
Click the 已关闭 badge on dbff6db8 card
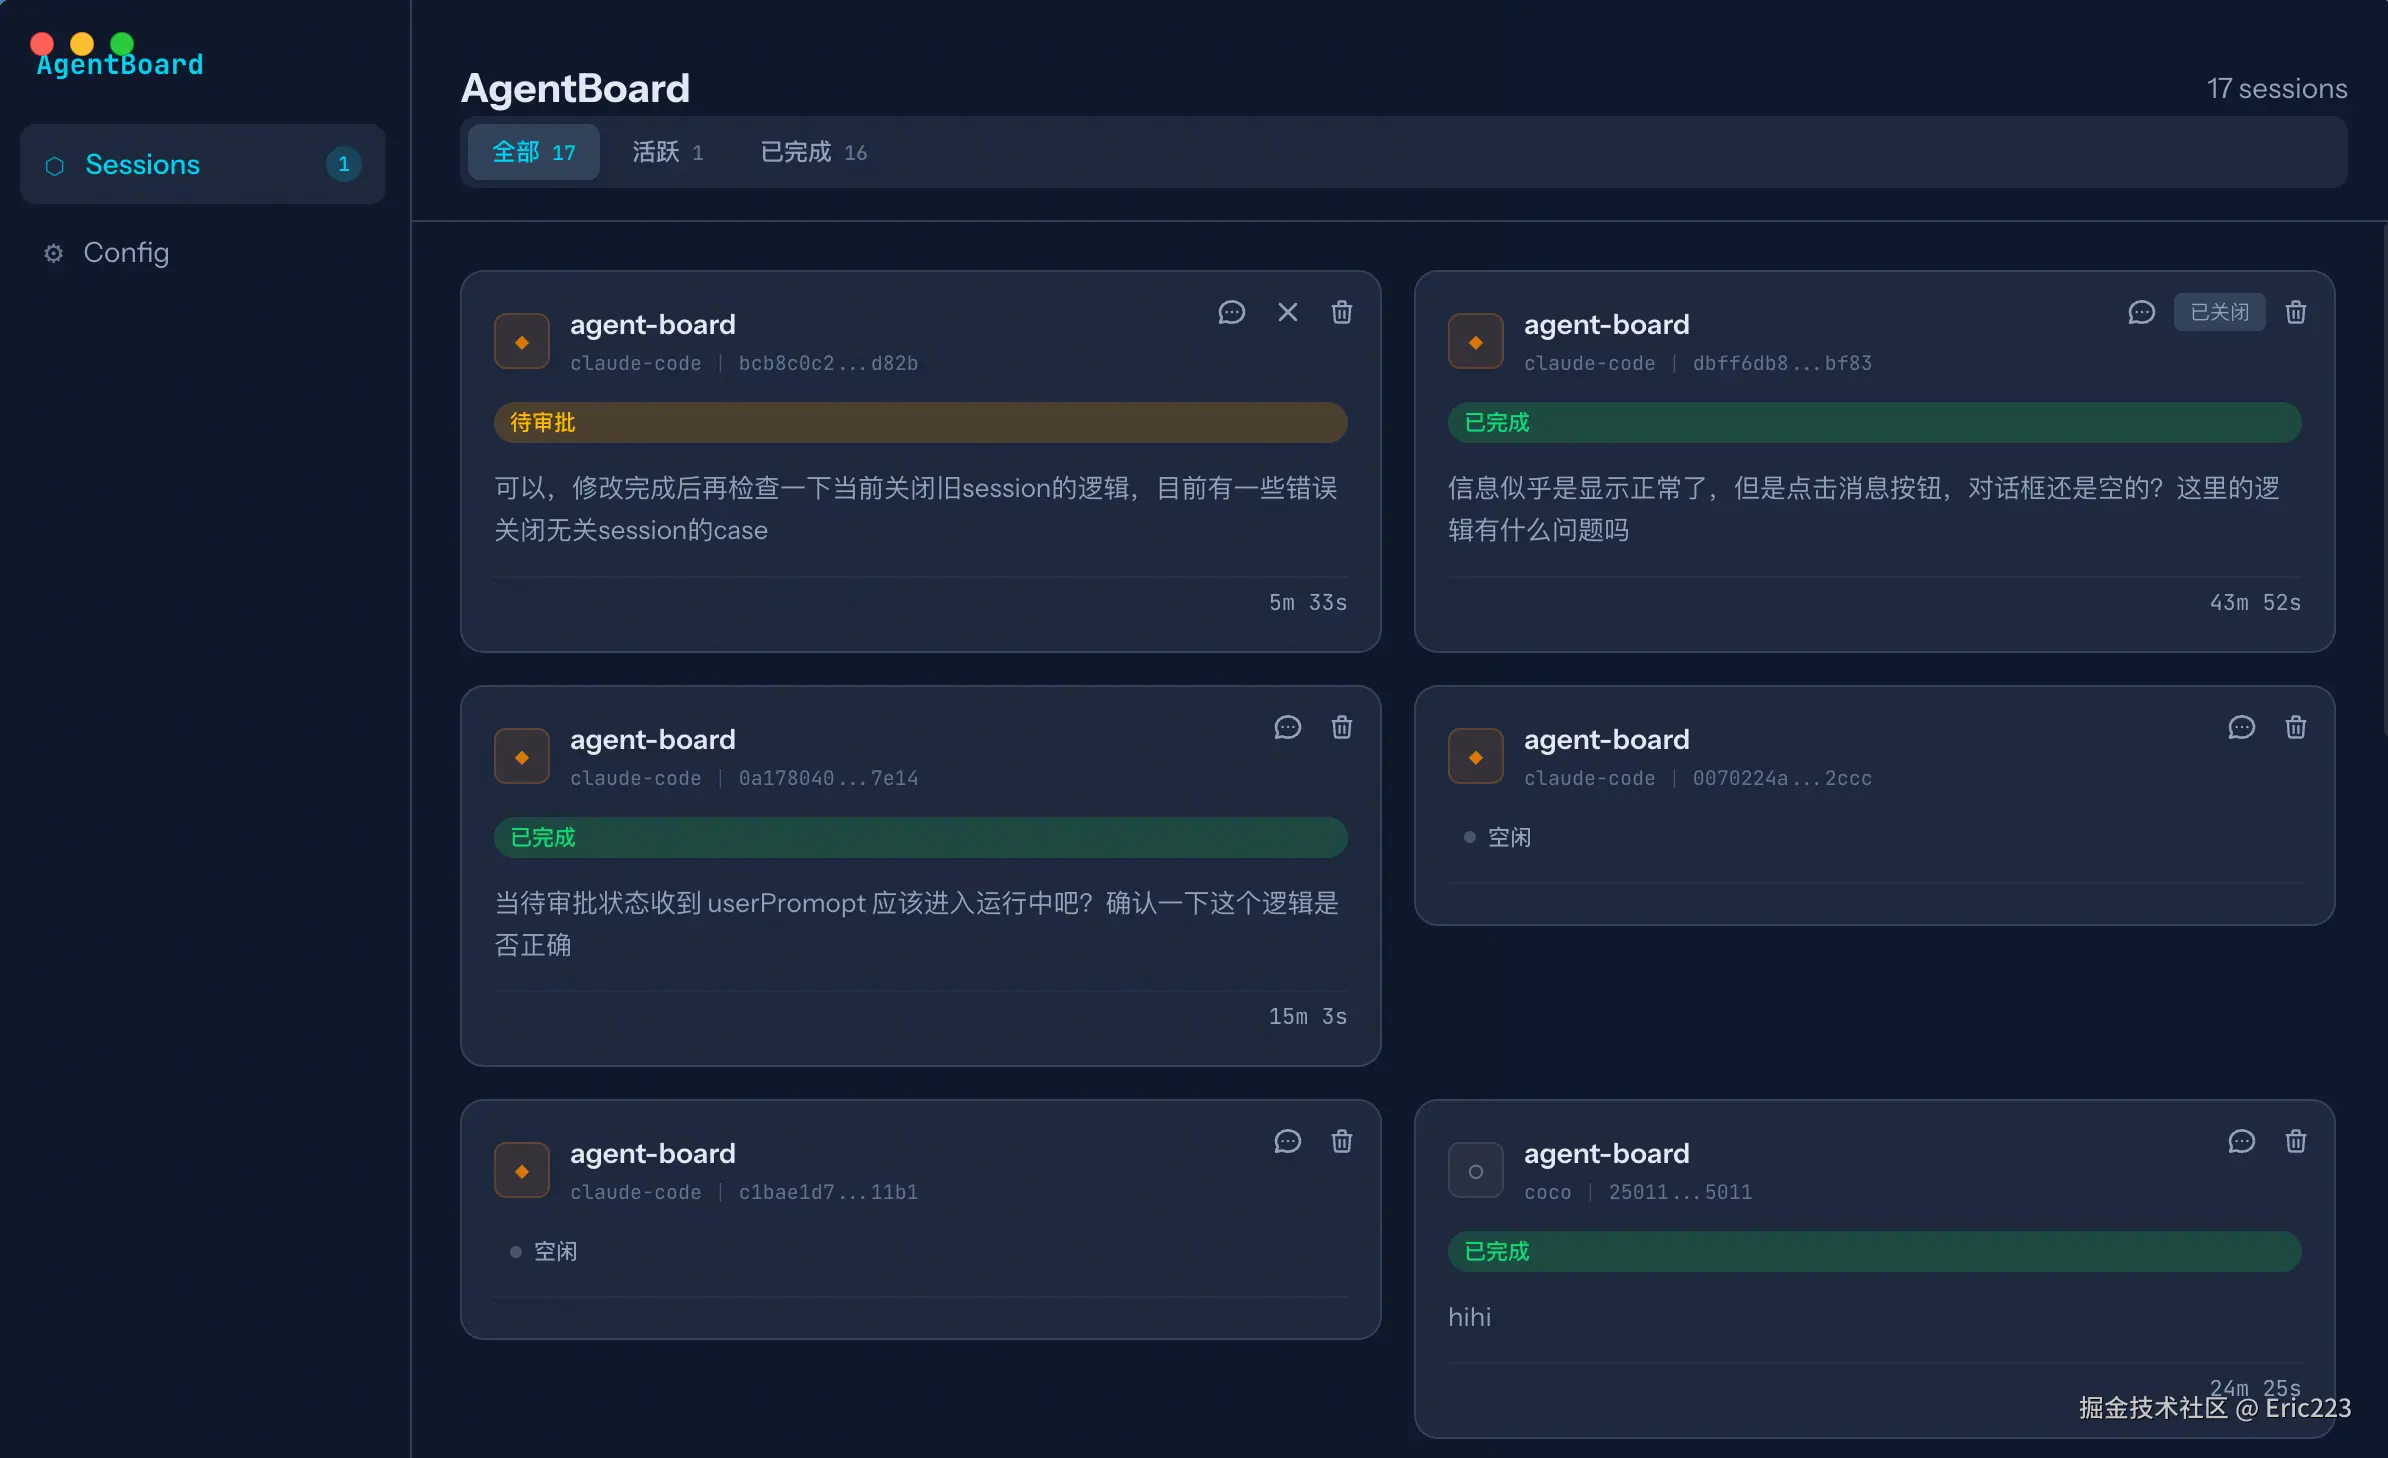click(x=2219, y=313)
